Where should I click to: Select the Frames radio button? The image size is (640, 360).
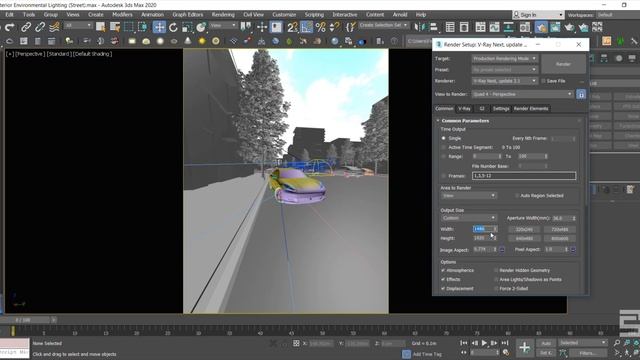444,176
